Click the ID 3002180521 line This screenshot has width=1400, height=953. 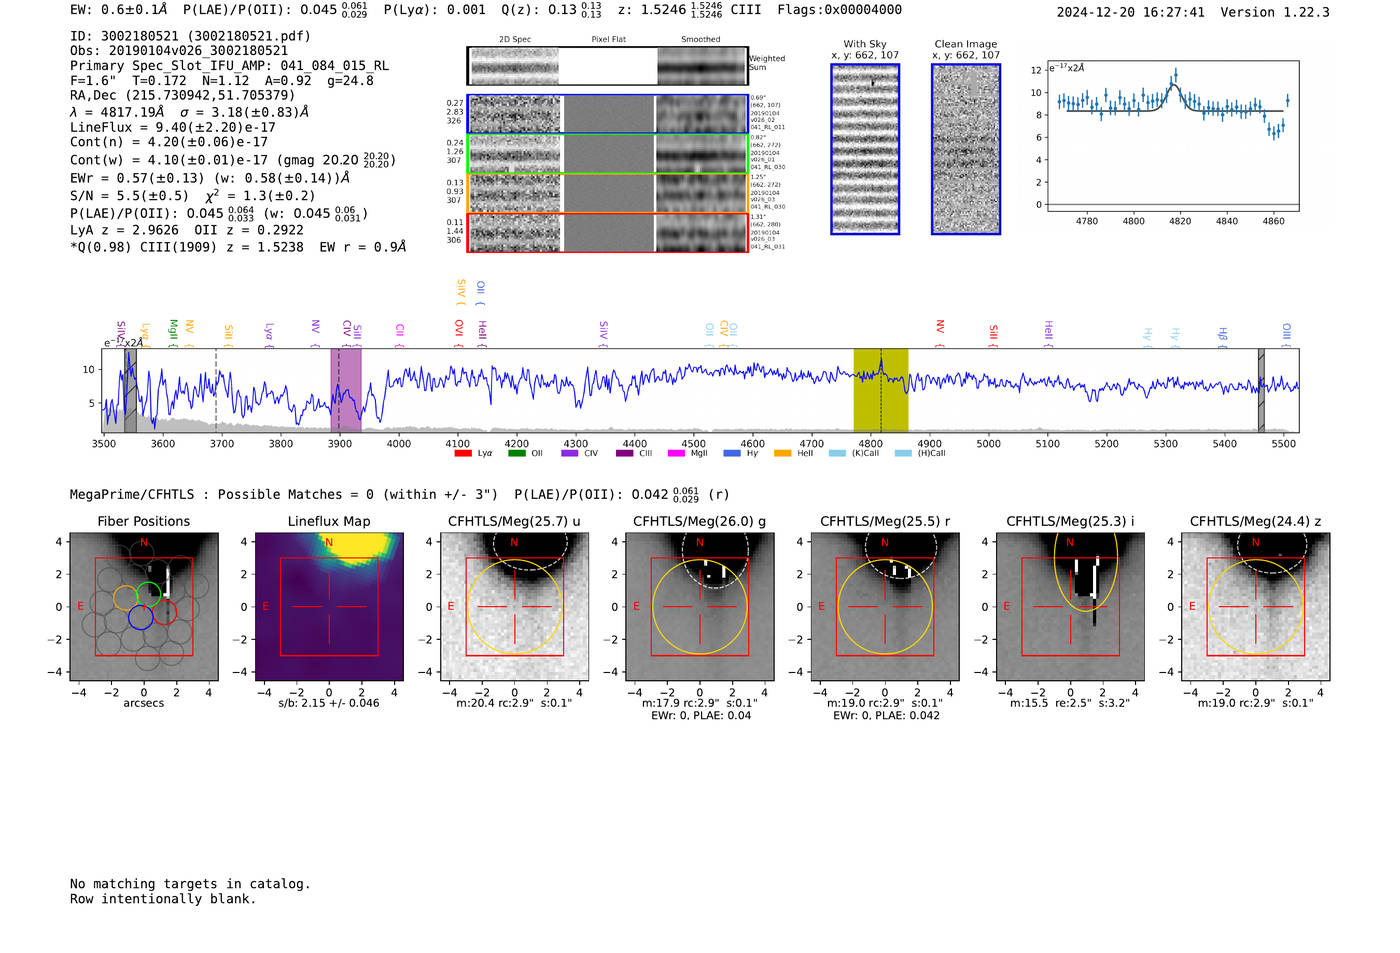[190, 36]
